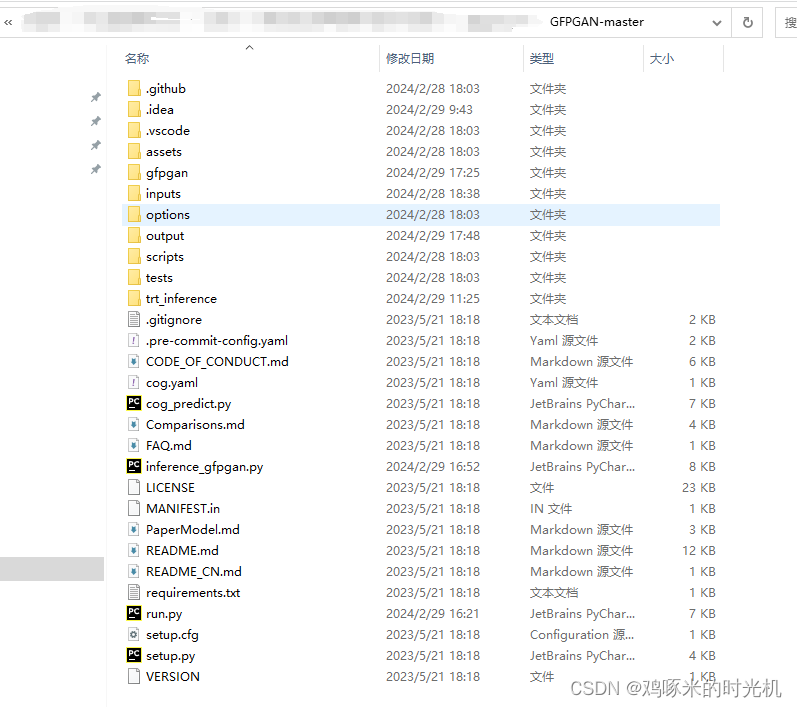Viewport: 797px width, 707px height.
Task: Click the PyCharm icon of setup.py
Action: point(134,656)
